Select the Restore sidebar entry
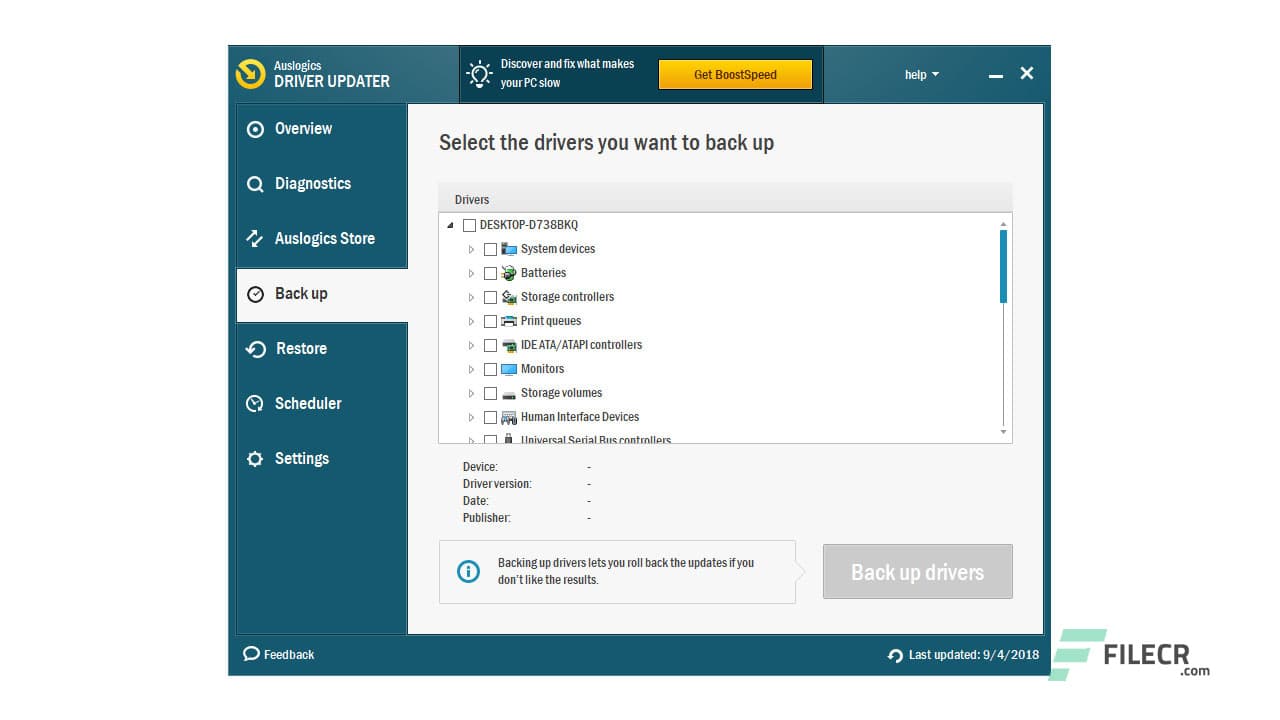1280x720 pixels. click(300, 349)
